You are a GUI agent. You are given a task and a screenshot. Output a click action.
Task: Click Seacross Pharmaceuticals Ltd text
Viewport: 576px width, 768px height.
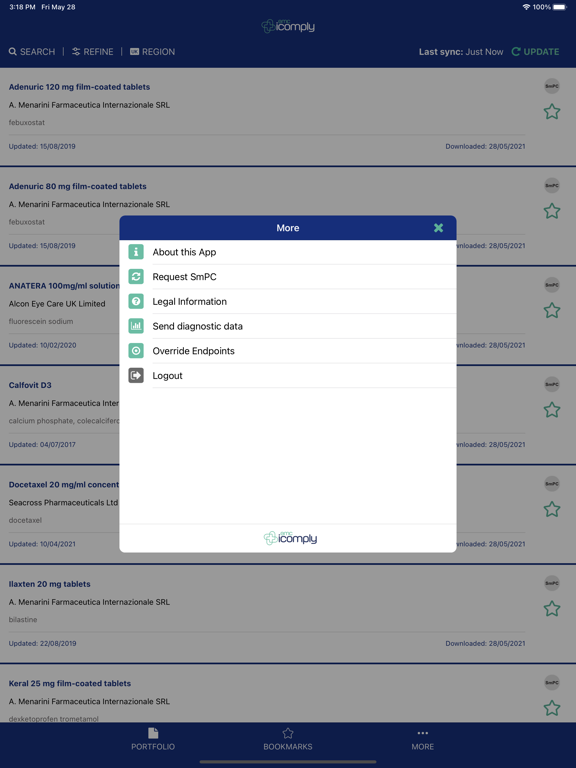(63, 503)
